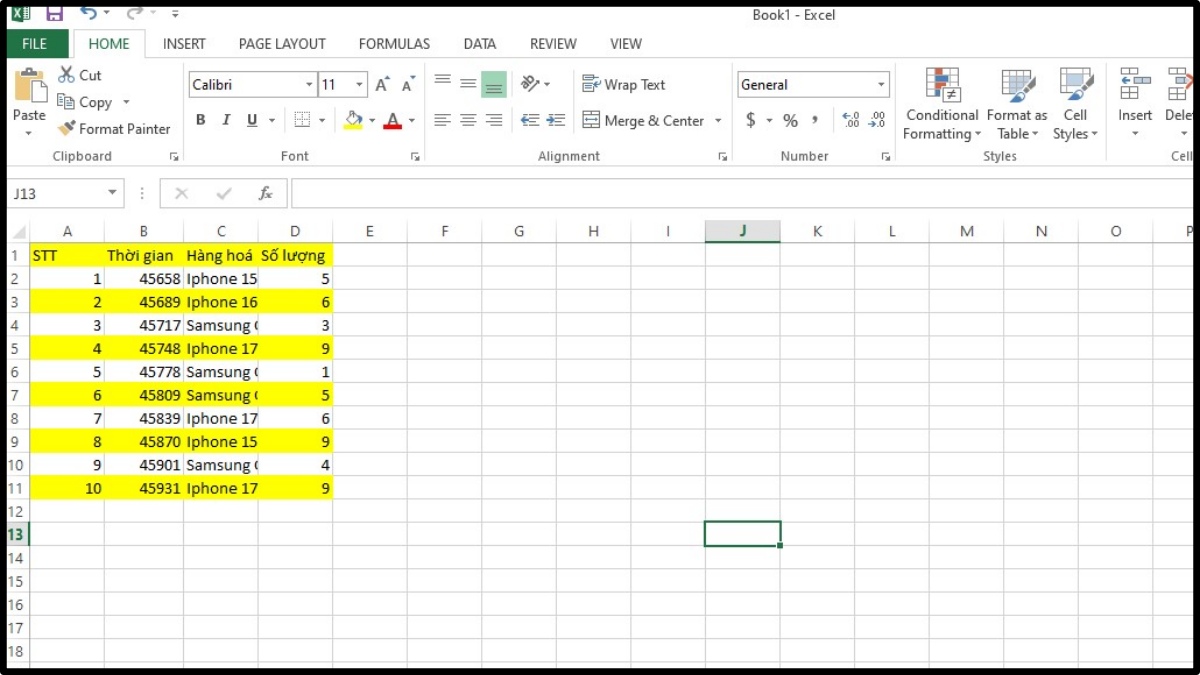This screenshot has width=1200, height=675.
Task: Click the Undo arrow icon
Action: tap(88, 14)
